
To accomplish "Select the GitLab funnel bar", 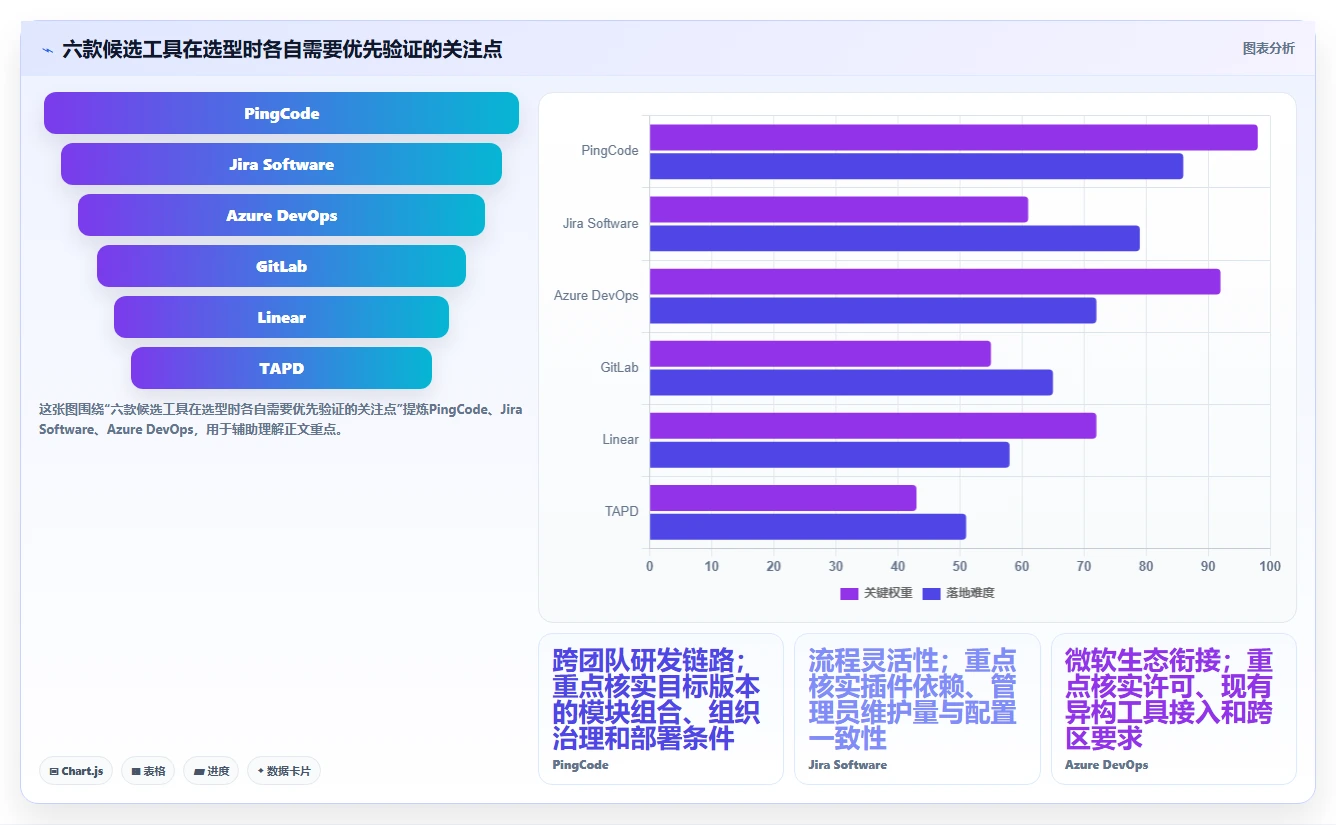I will [281, 266].
